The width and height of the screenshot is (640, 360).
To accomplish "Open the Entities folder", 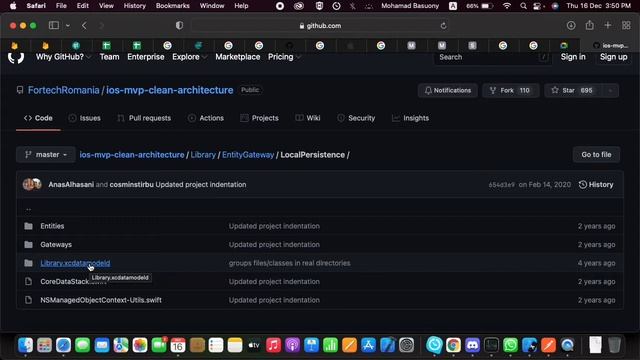I will pyautogui.click(x=52, y=226).
